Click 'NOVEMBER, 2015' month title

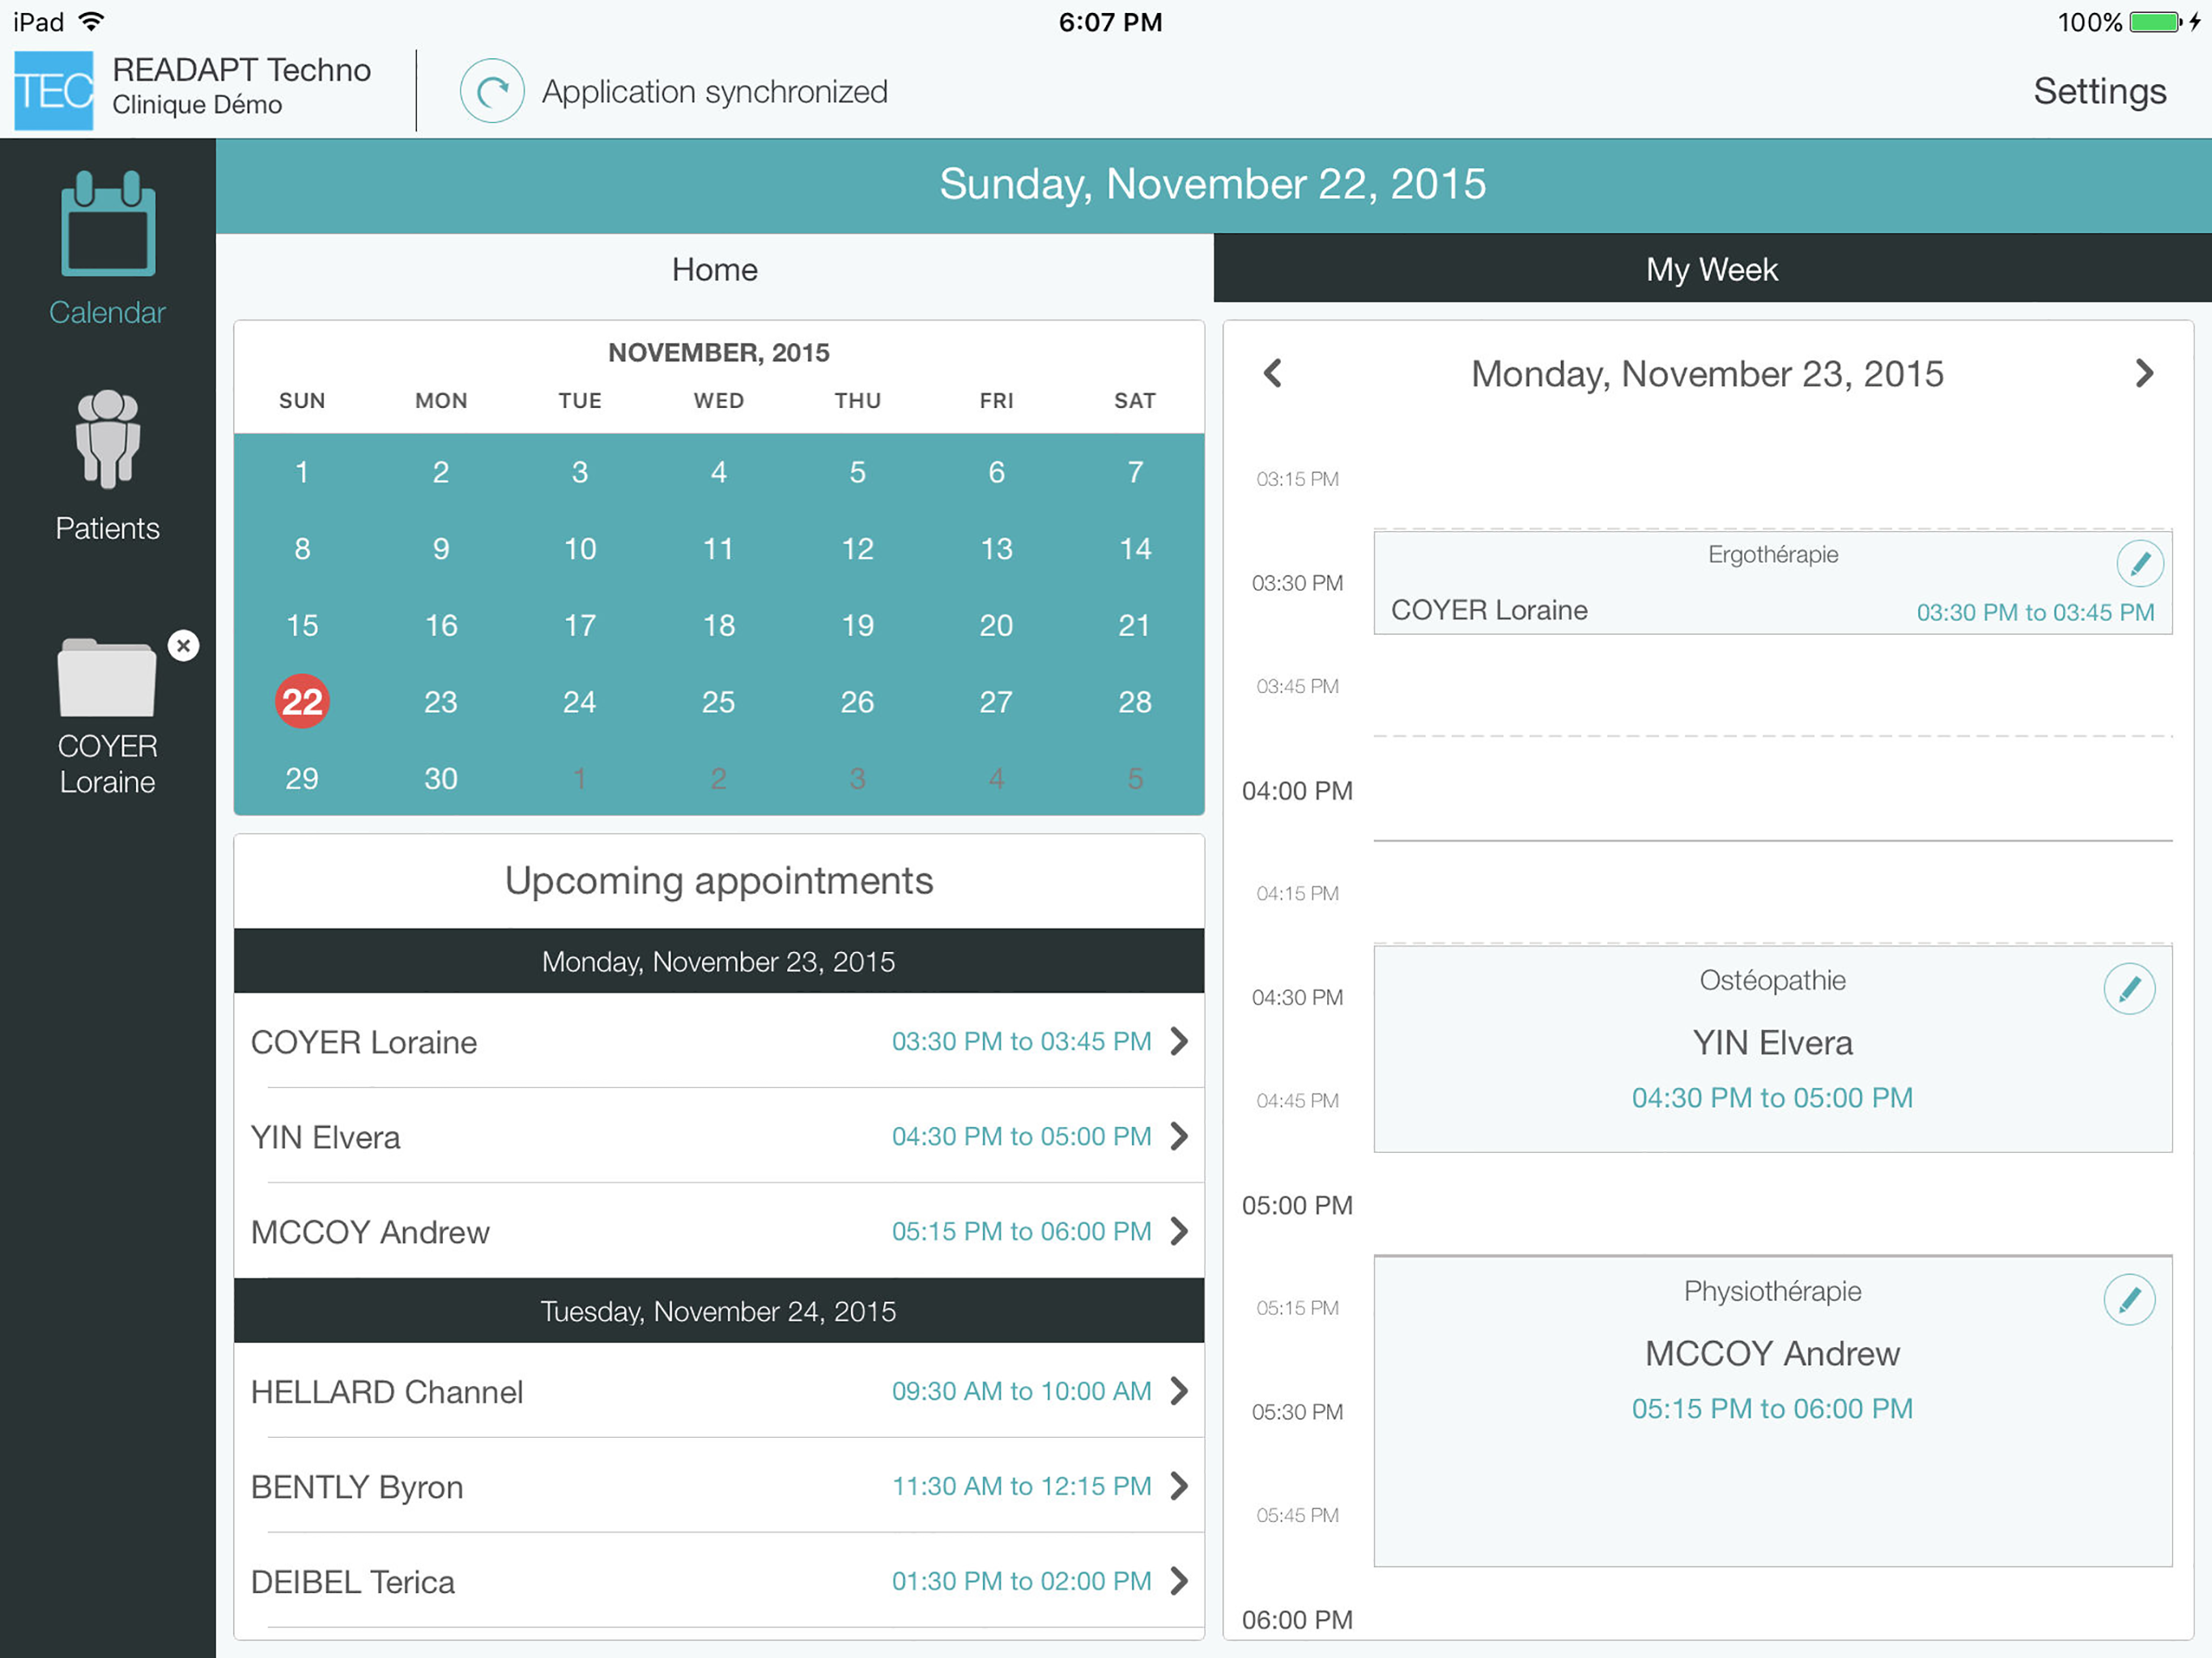719,352
